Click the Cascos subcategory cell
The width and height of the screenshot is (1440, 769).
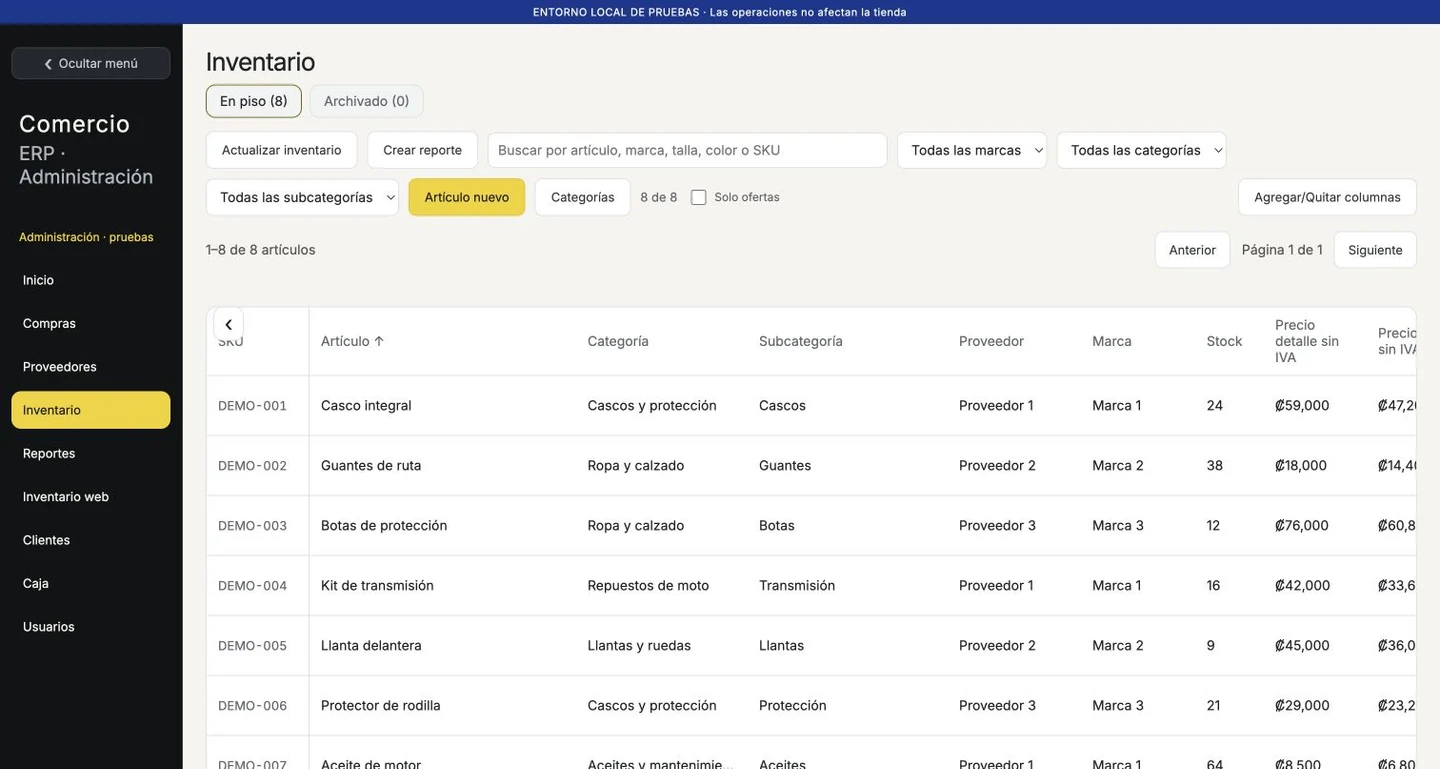pyautogui.click(x=782, y=405)
